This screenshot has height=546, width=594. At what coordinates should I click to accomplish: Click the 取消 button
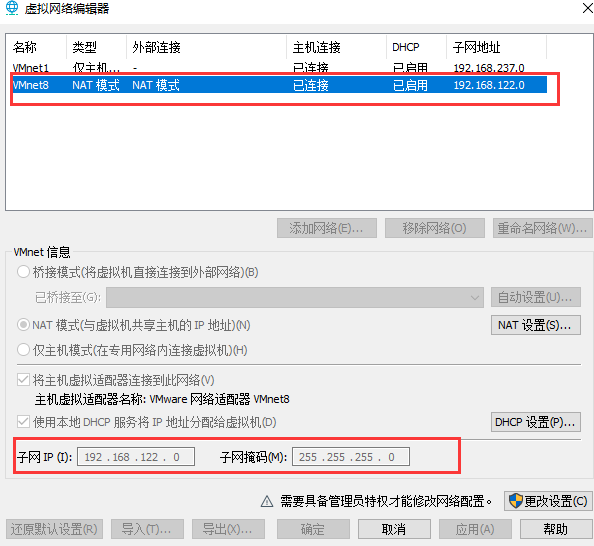pos(394,529)
